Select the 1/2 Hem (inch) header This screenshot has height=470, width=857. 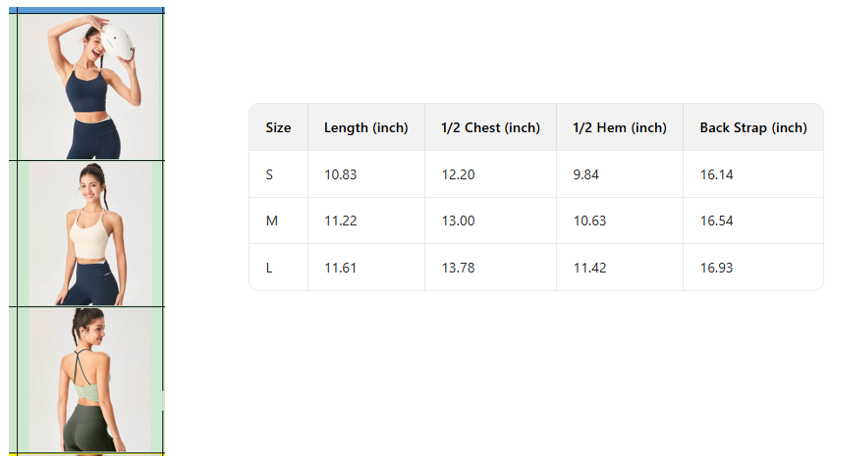click(619, 128)
